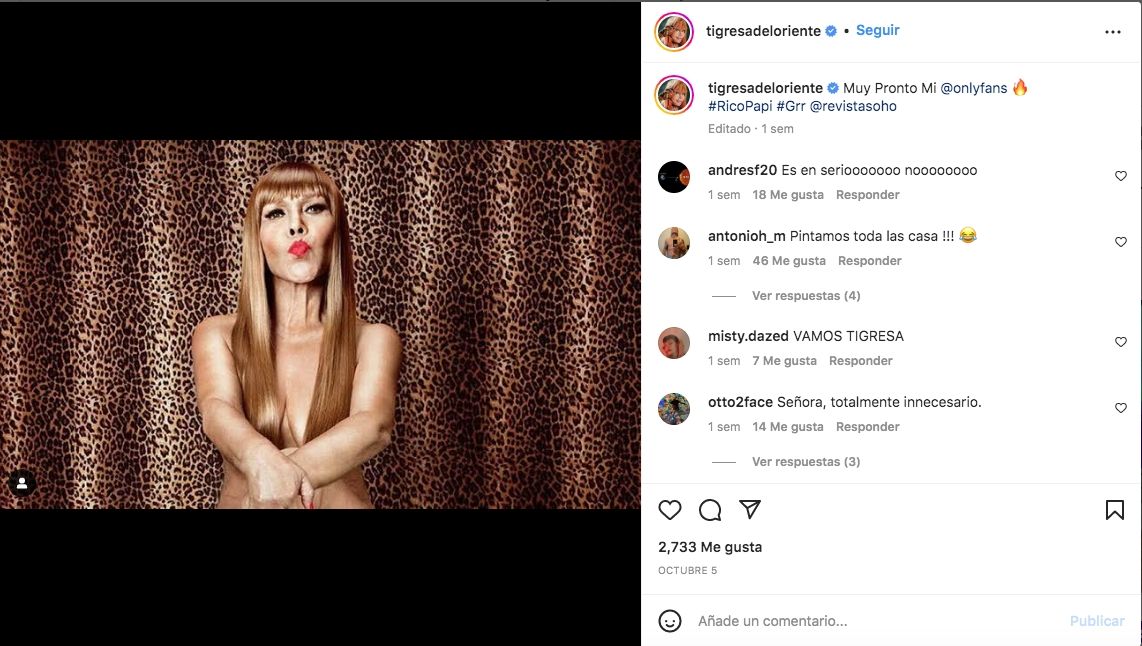This screenshot has width=1142, height=646.
Task: Open the emoji picker smiley icon
Action: [670, 621]
